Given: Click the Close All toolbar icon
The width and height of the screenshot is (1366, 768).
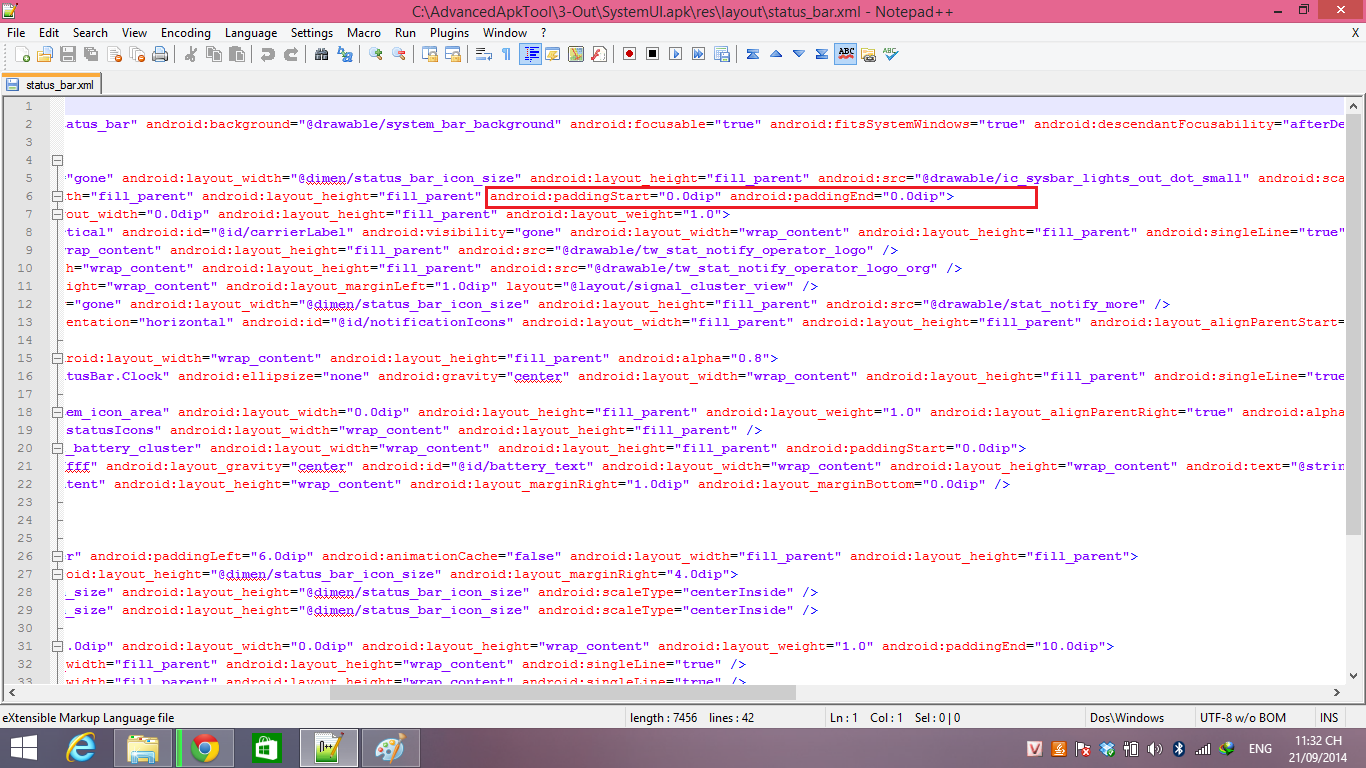Looking at the screenshot, I should point(137,54).
